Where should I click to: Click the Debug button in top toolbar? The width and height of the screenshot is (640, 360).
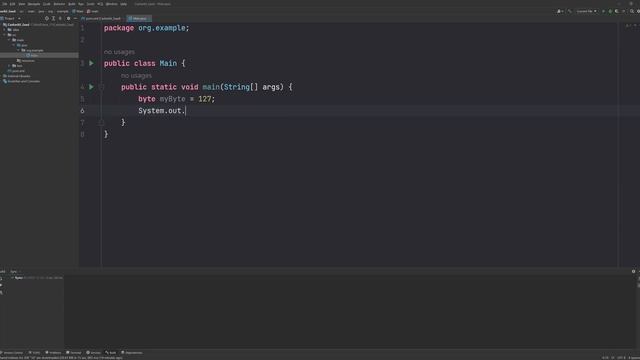click(610, 11)
